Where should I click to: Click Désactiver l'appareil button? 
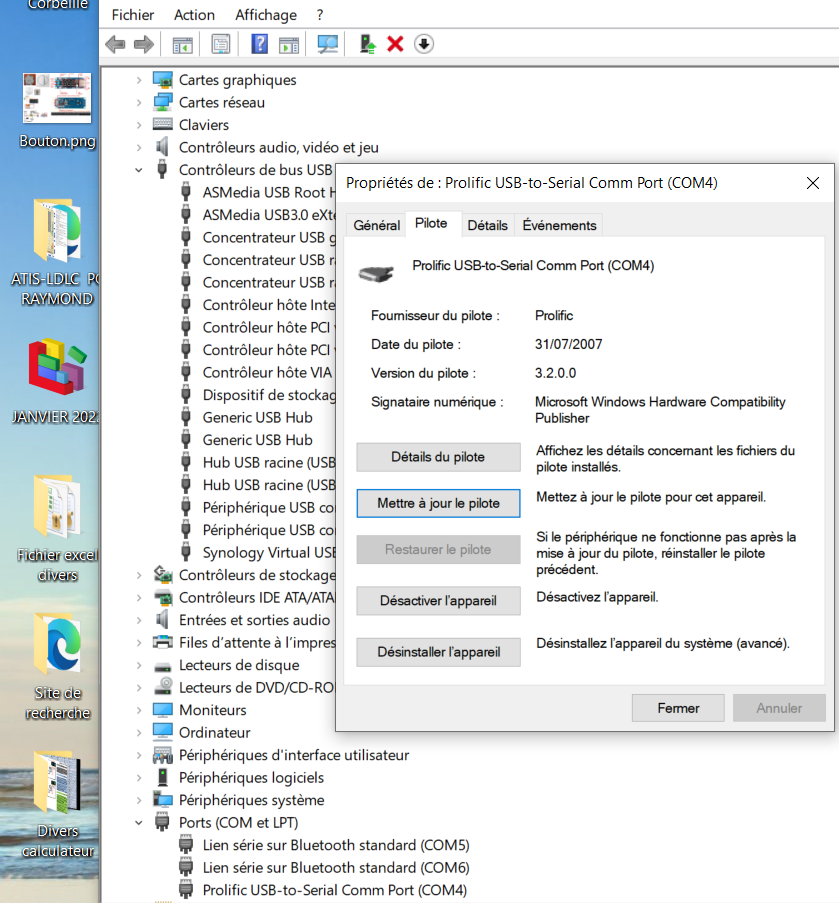click(x=438, y=601)
